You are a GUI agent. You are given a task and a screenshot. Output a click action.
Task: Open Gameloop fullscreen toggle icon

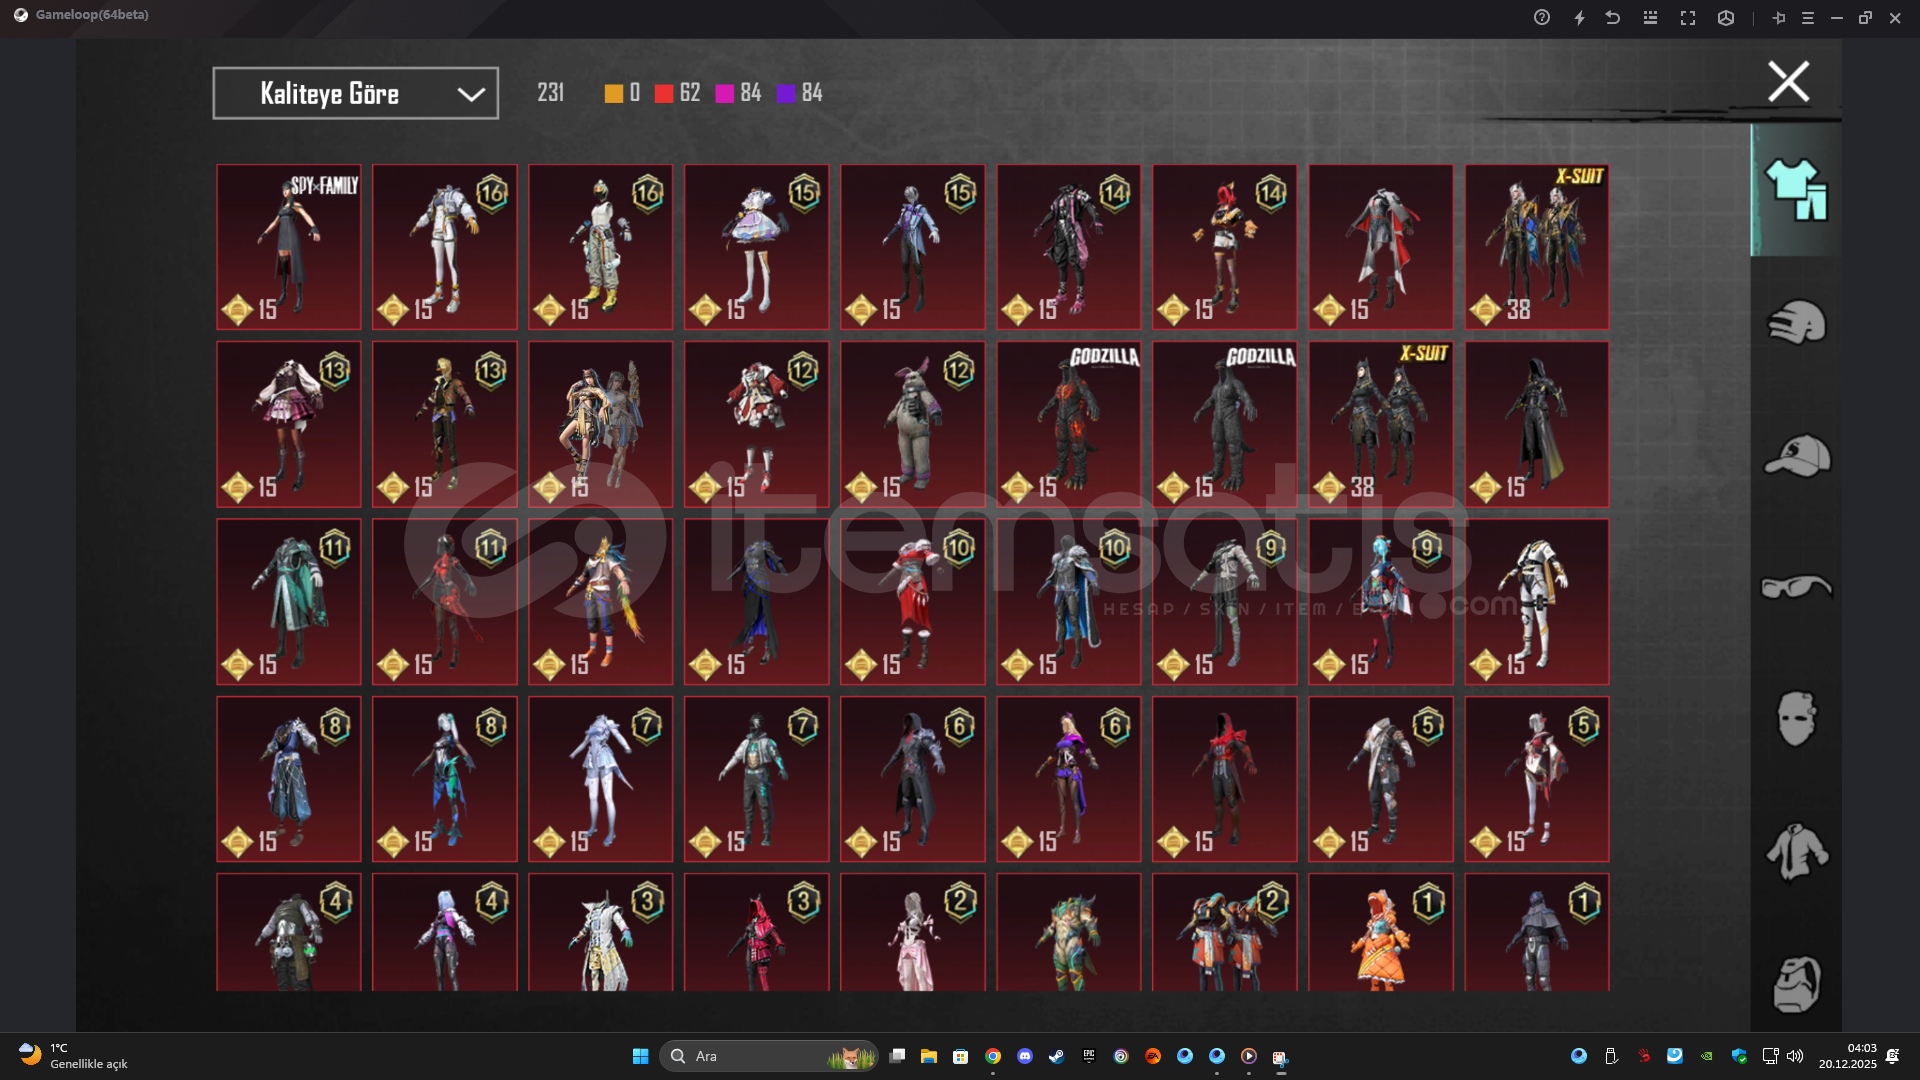1688,18
